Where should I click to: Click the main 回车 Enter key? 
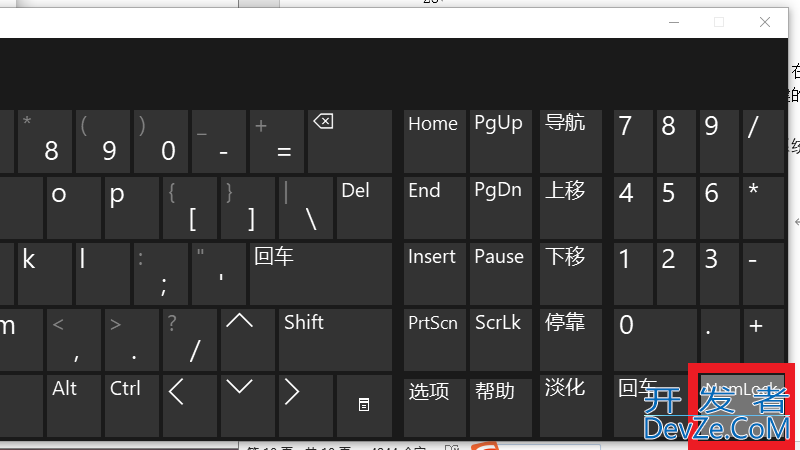[x=321, y=274]
